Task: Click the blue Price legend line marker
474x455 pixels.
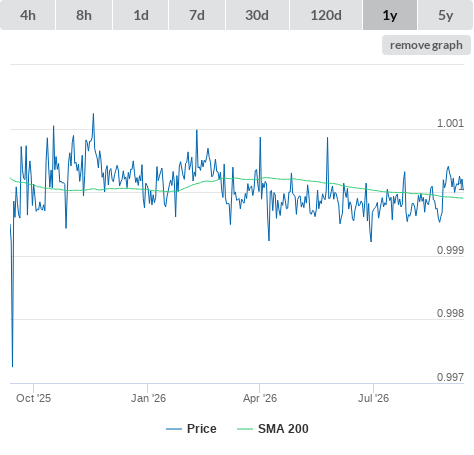Action: coord(174,429)
